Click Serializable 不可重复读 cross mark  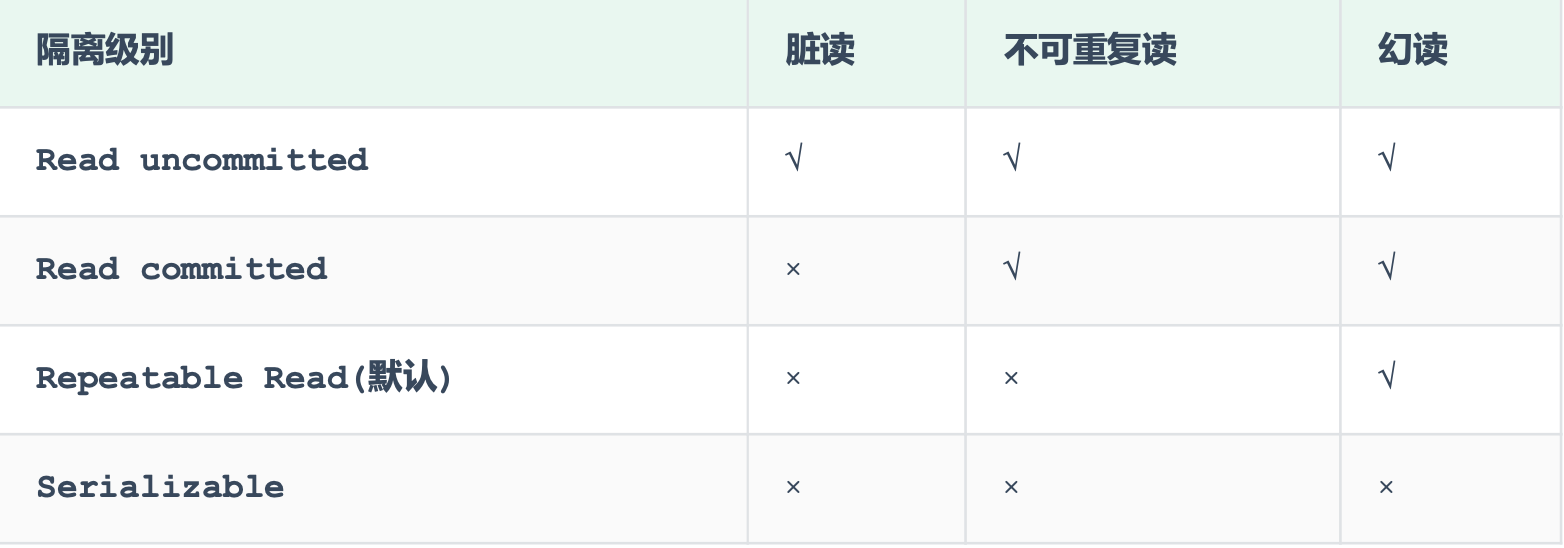(x=1011, y=488)
